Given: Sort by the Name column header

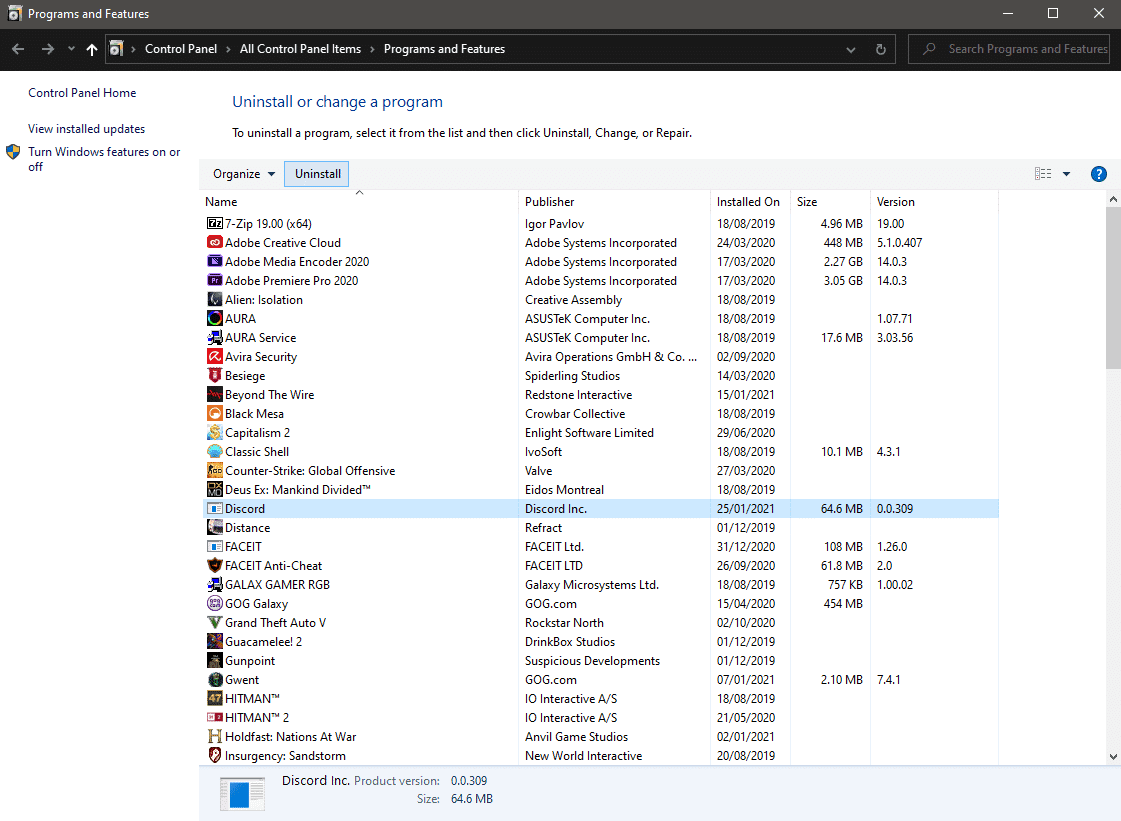Looking at the screenshot, I should point(360,202).
